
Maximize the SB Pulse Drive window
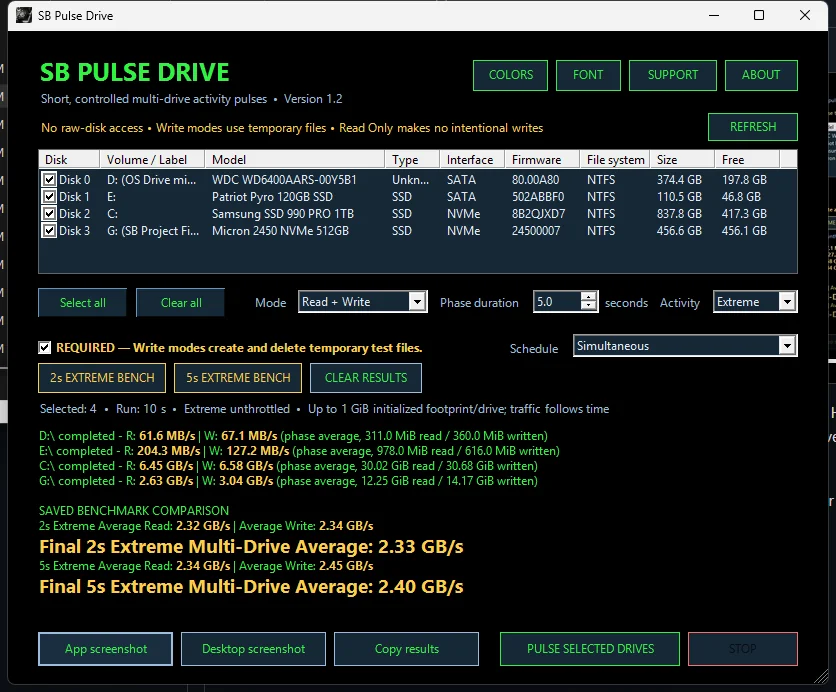pos(759,15)
